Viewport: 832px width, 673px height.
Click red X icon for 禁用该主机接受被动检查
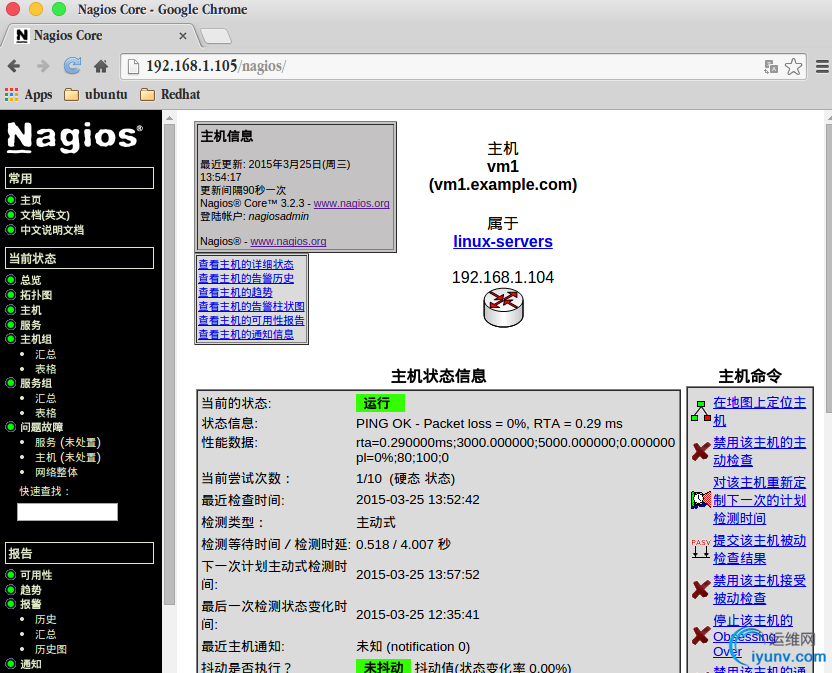700,589
